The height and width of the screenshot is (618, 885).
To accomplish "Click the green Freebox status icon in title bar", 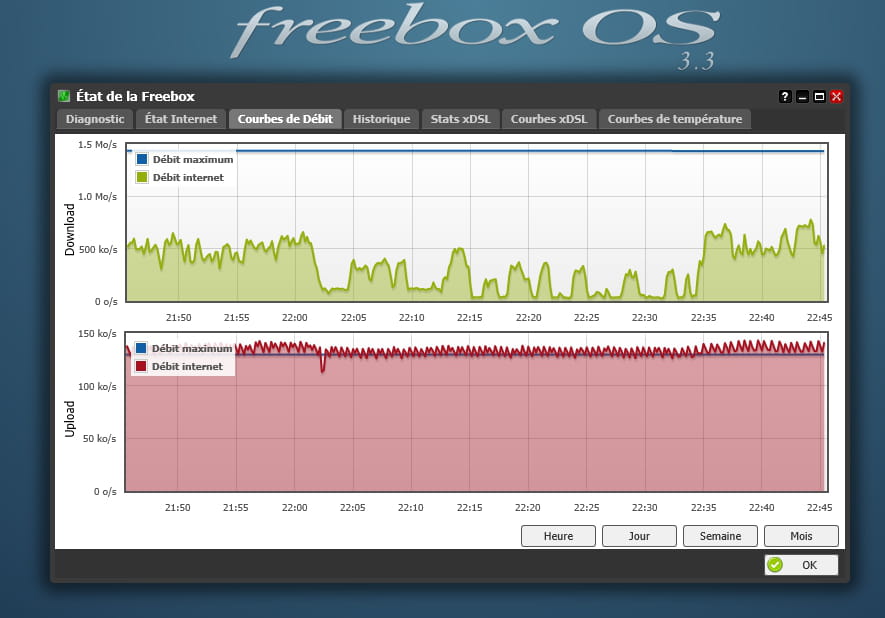I will point(64,96).
